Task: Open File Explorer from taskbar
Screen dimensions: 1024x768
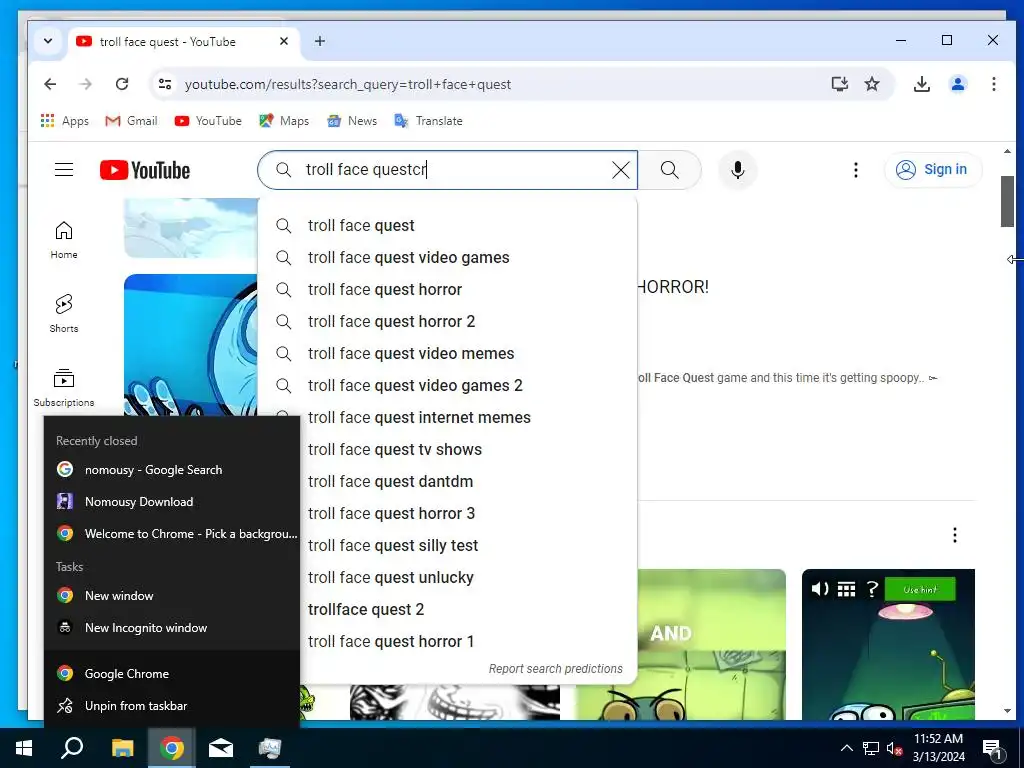Action: pos(122,748)
